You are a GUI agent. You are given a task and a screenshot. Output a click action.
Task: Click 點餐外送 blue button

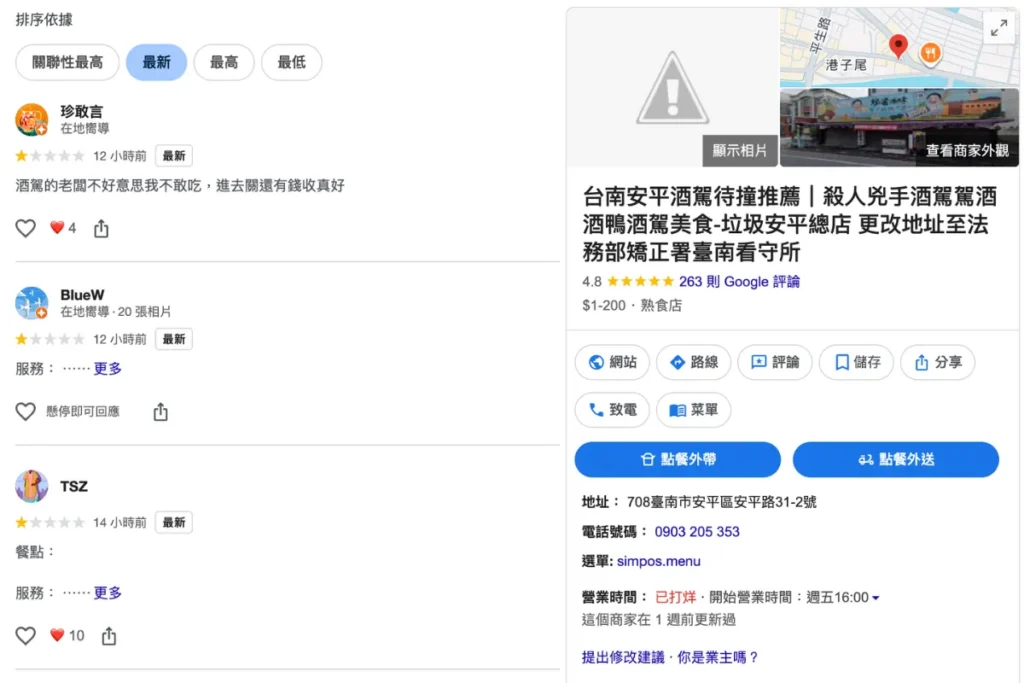896,459
